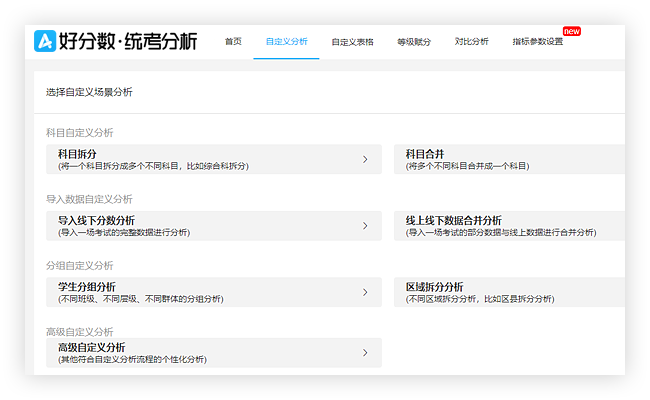Choose 高级自定义分析 option
The width and height of the screenshot is (650, 400).
(x=200, y=352)
